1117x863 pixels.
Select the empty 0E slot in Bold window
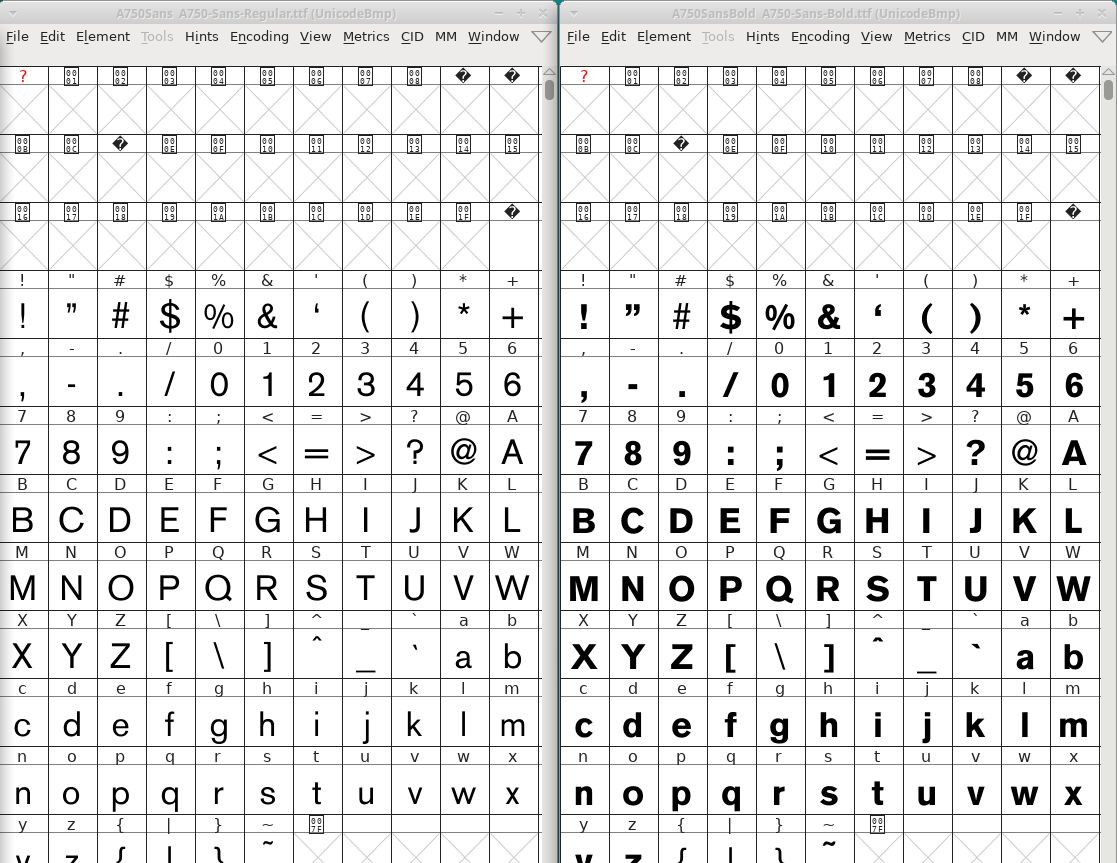[x=730, y=177]
